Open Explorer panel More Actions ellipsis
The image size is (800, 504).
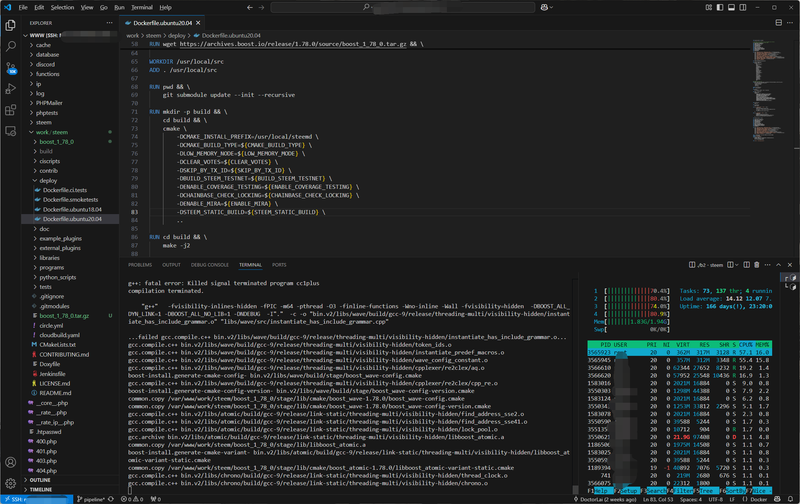(x=109, y=22)
